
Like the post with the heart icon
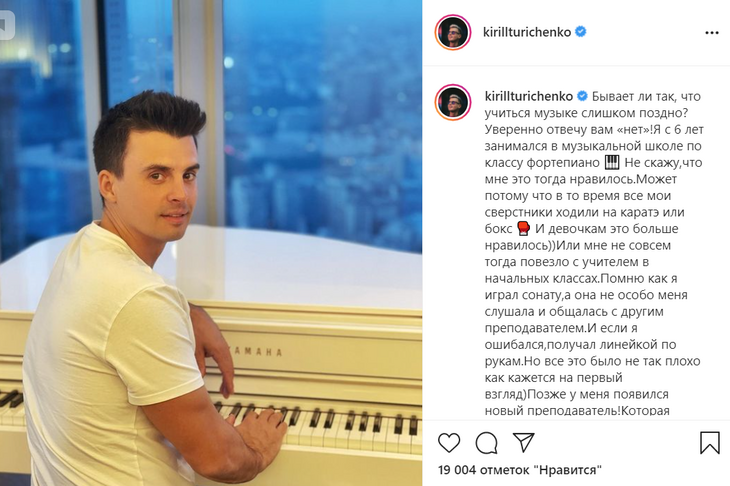tap(449, 443)
